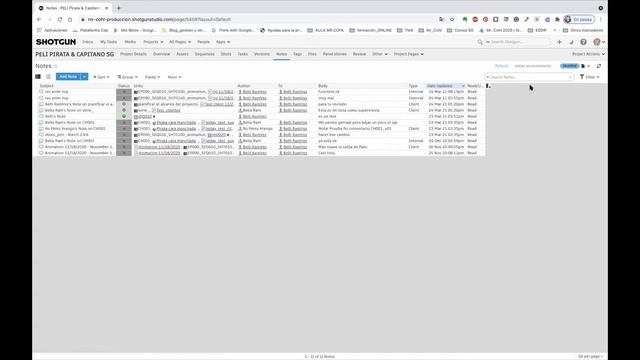Click the global search magnifier icon
Screen dimensions: 640x360
pos(480,42)
